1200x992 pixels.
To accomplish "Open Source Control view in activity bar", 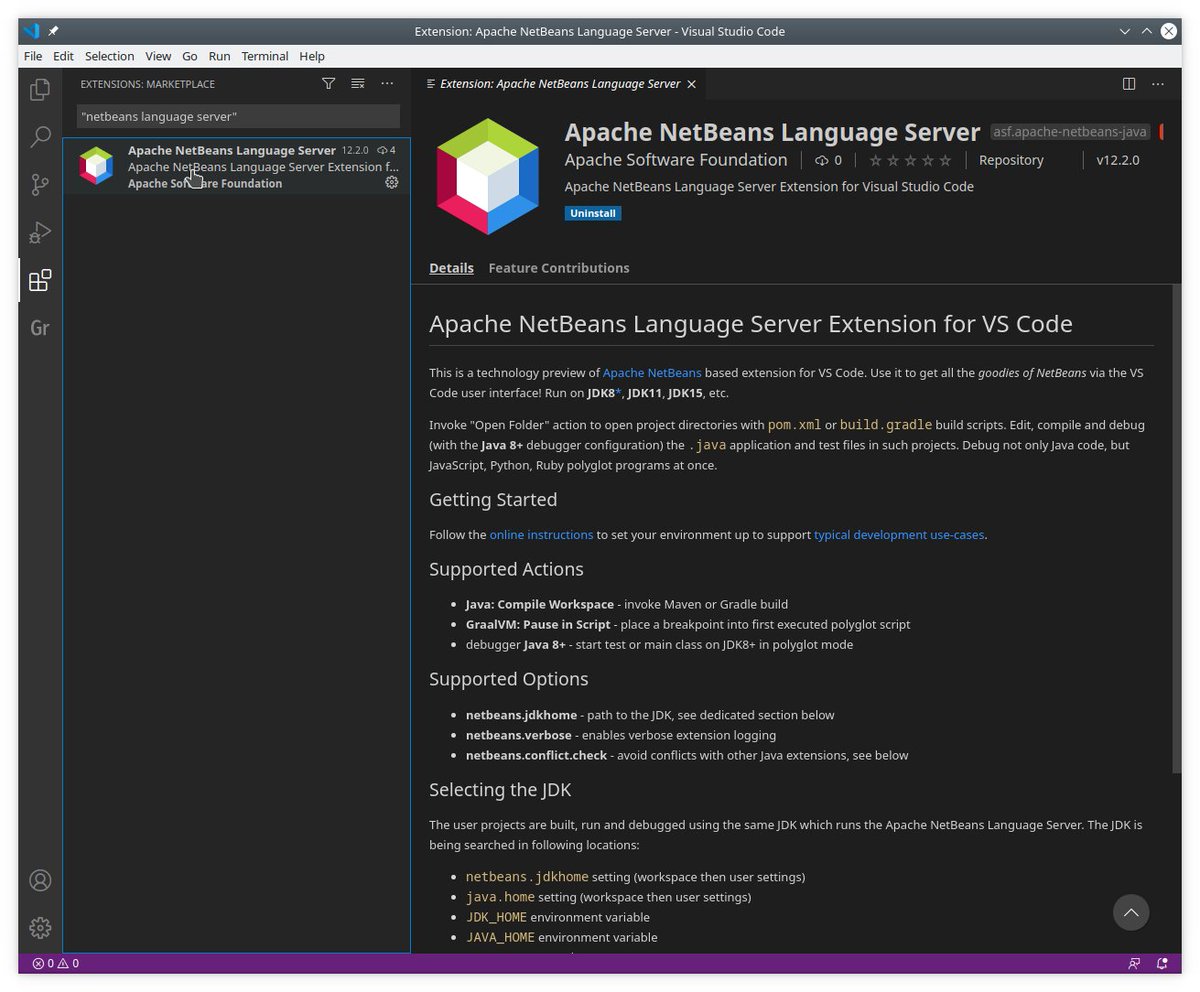I will coord(40,184).
